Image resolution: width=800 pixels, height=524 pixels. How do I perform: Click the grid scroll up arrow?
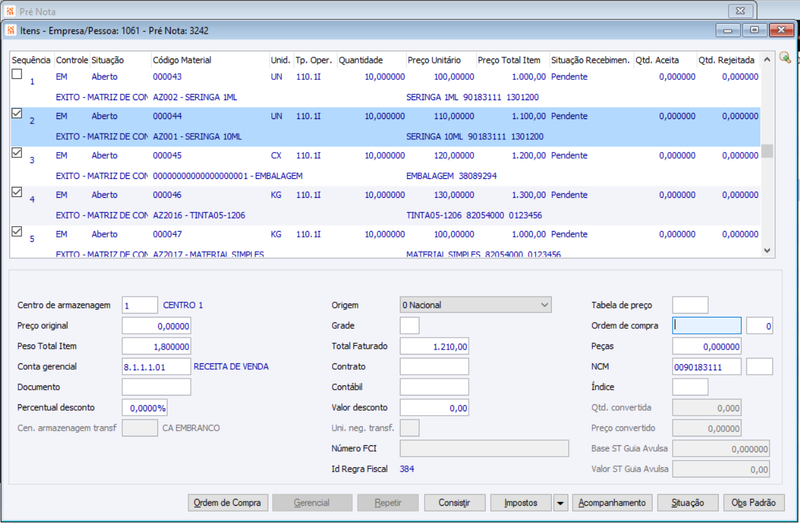767,60
